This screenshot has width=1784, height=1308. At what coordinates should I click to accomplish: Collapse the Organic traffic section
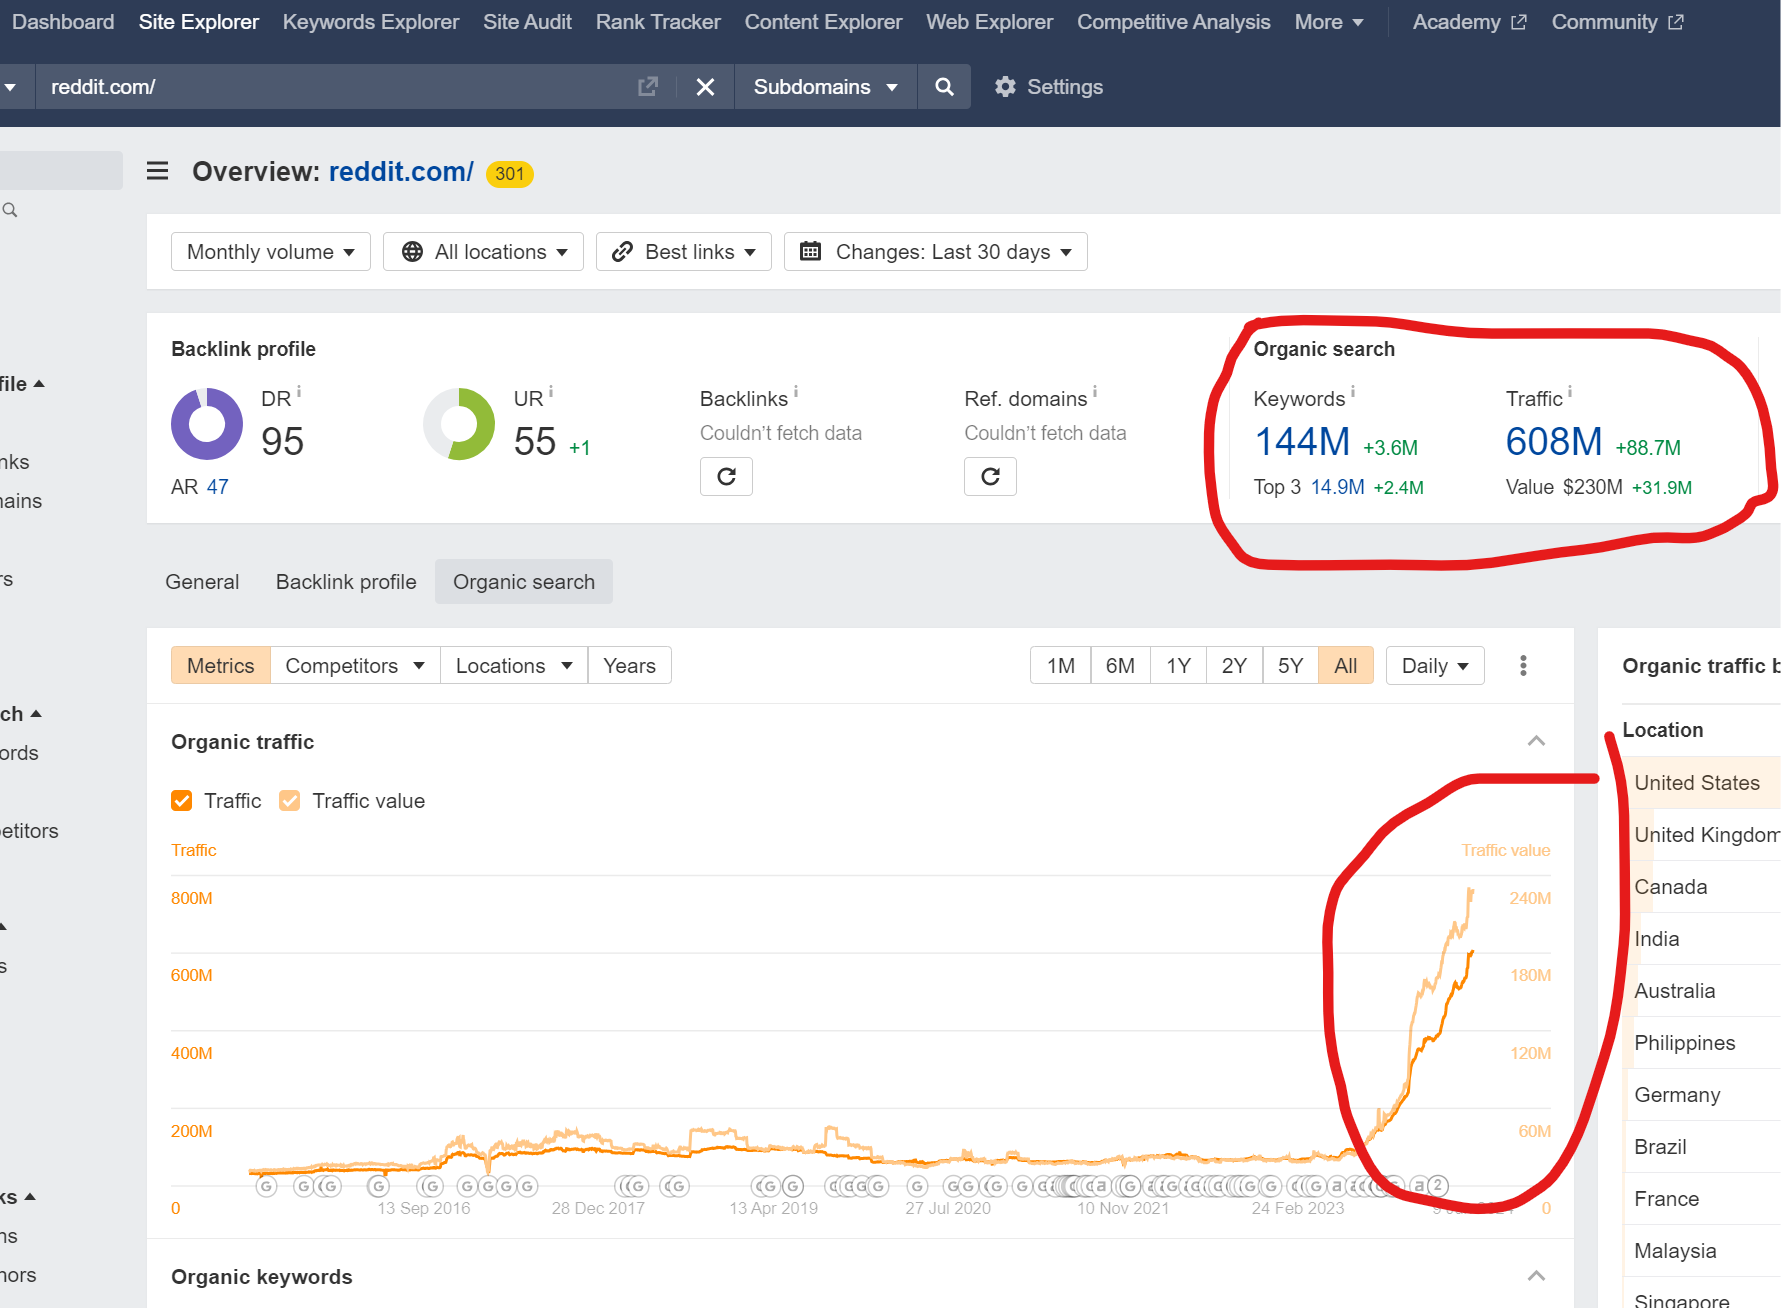(x=1537, y=741)
